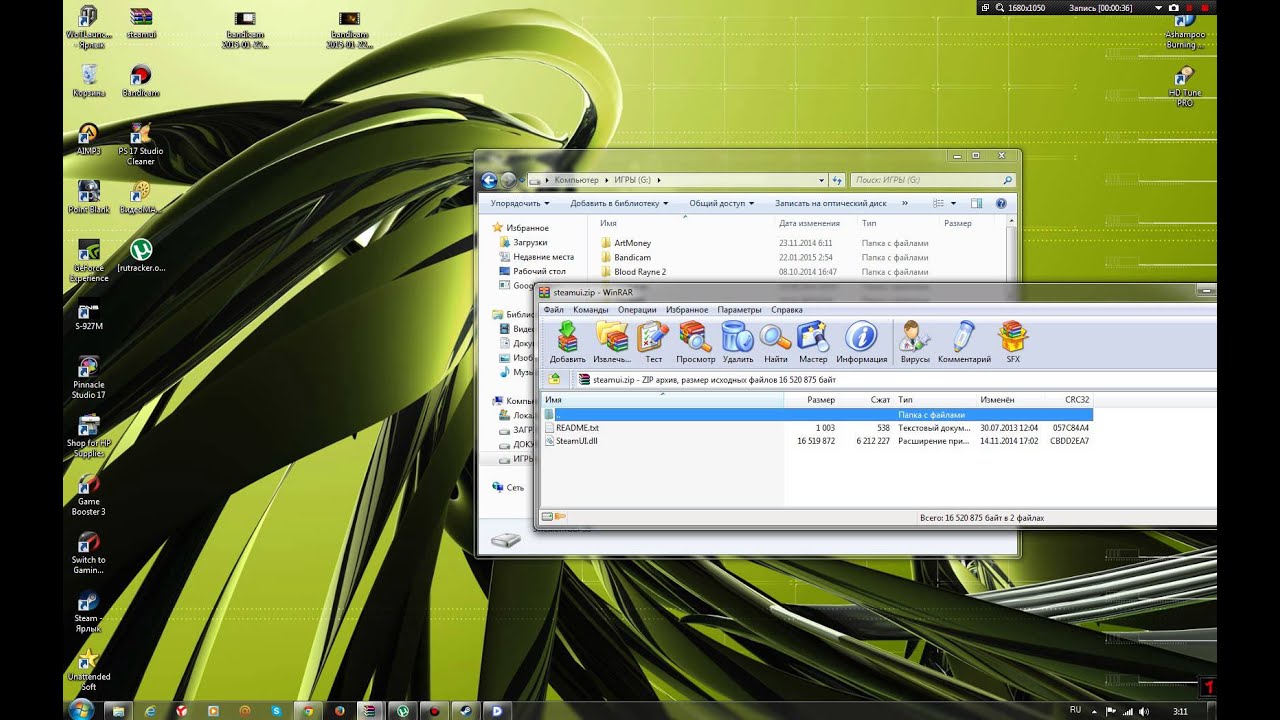
Task: Click the Switch to Gaming desktop icon
Action: 88,553
